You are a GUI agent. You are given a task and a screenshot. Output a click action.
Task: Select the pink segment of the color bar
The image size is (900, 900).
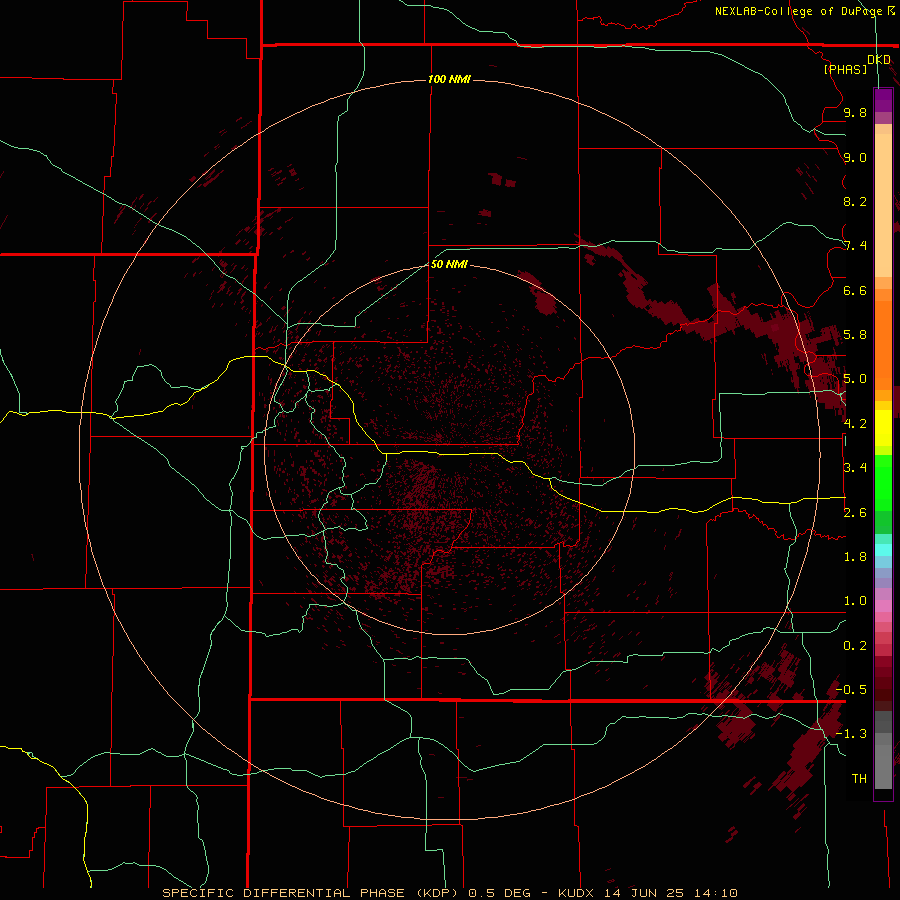pos(883,606)
